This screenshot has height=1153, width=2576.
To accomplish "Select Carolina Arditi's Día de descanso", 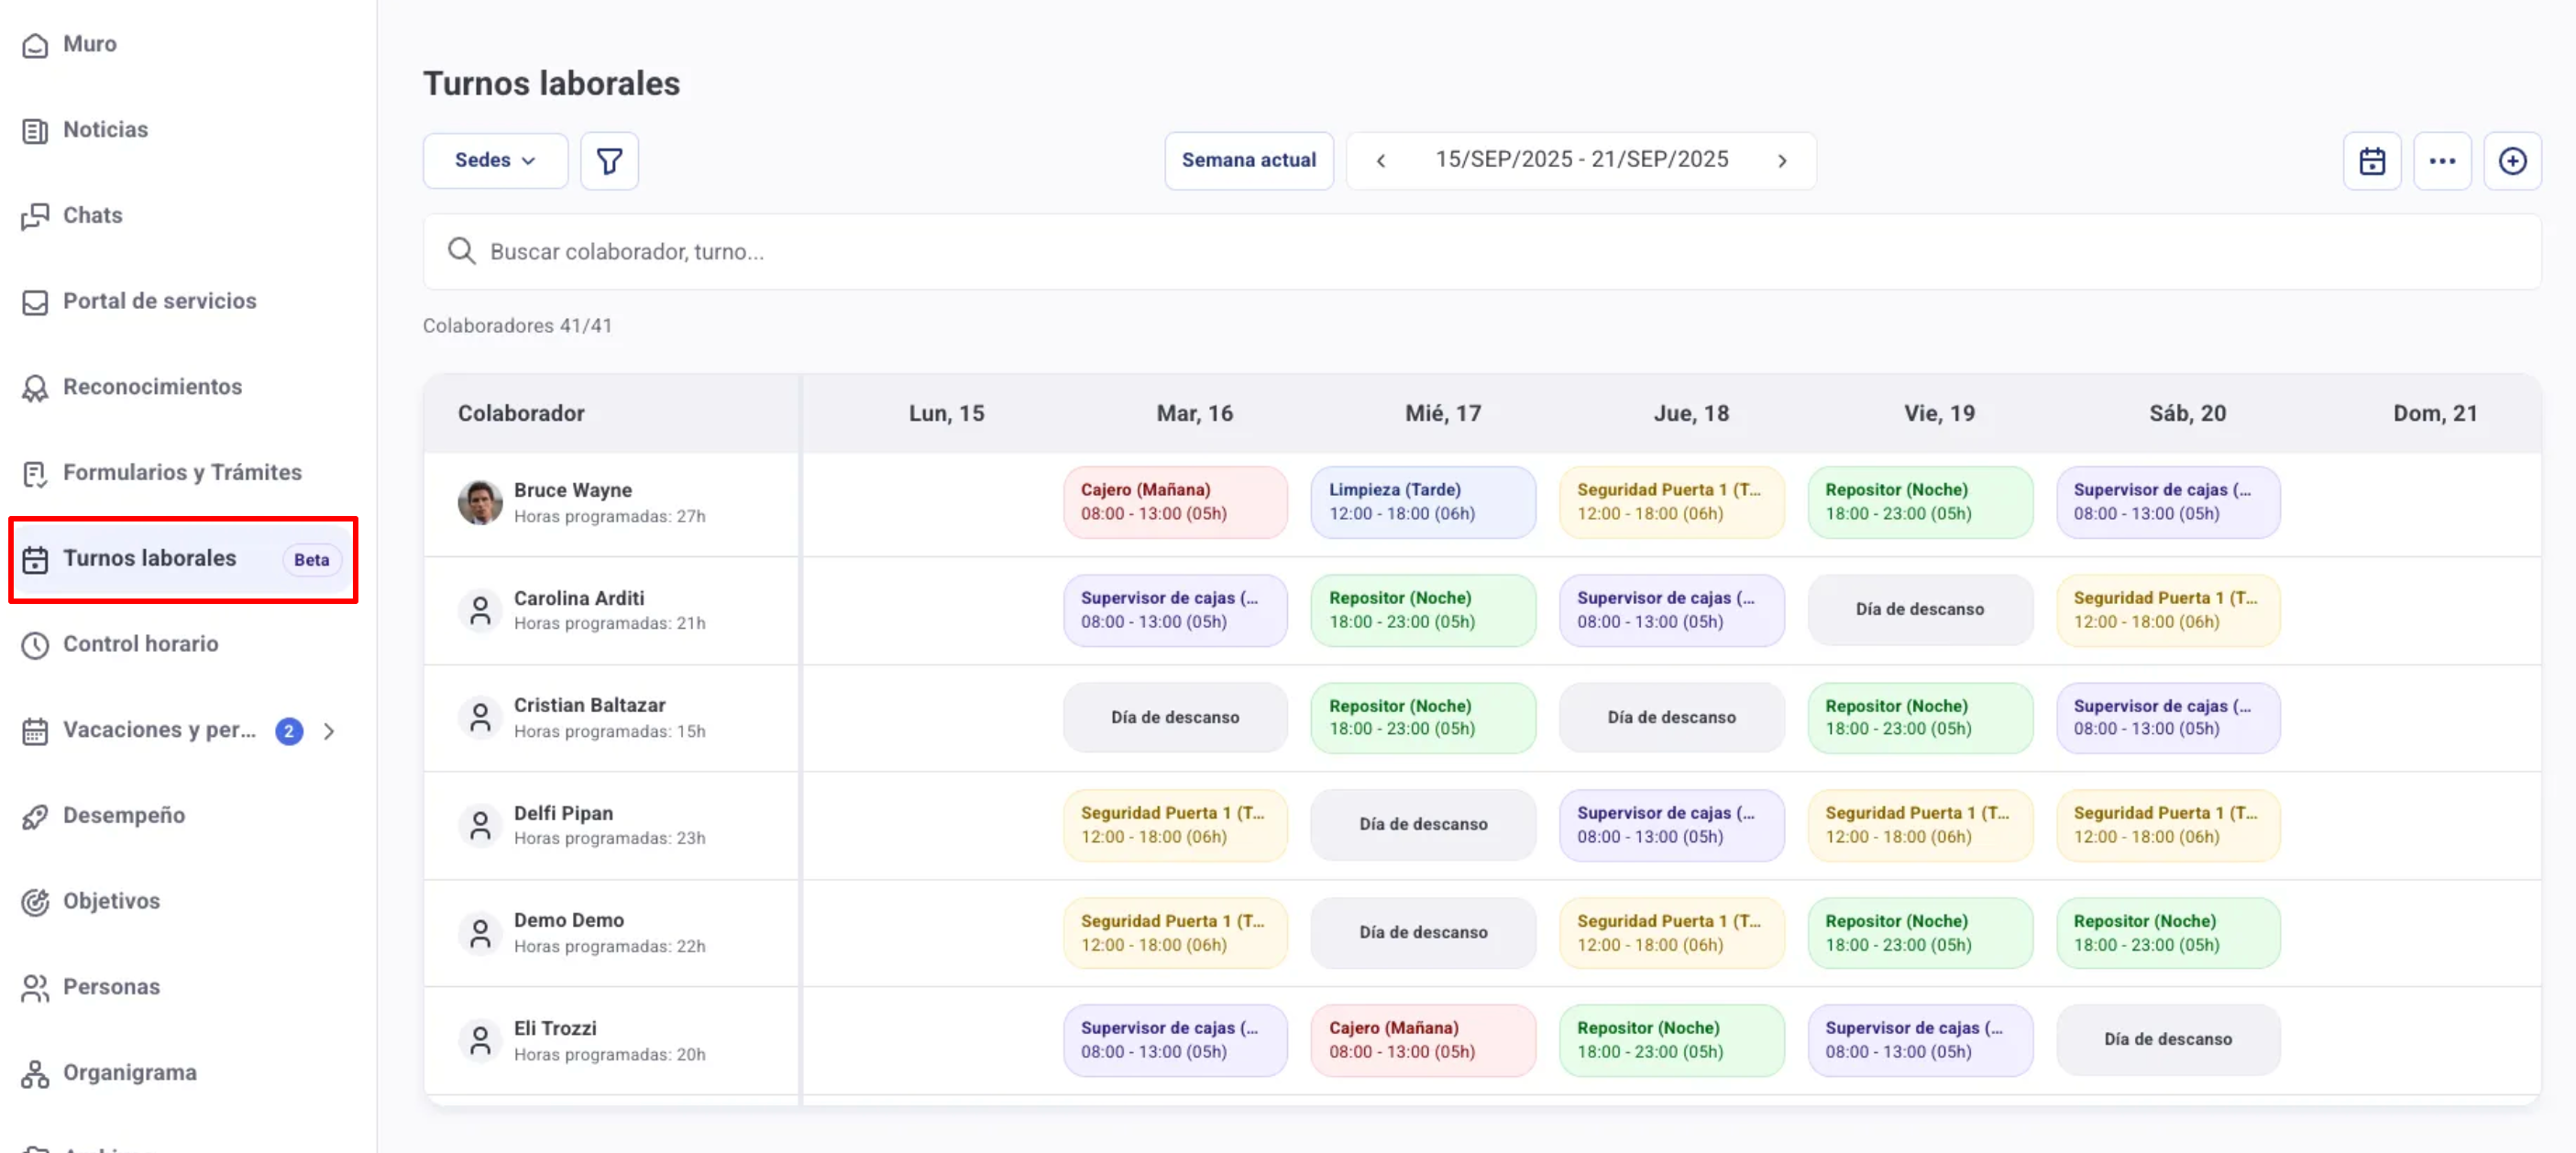I will tap(1919, 609).
